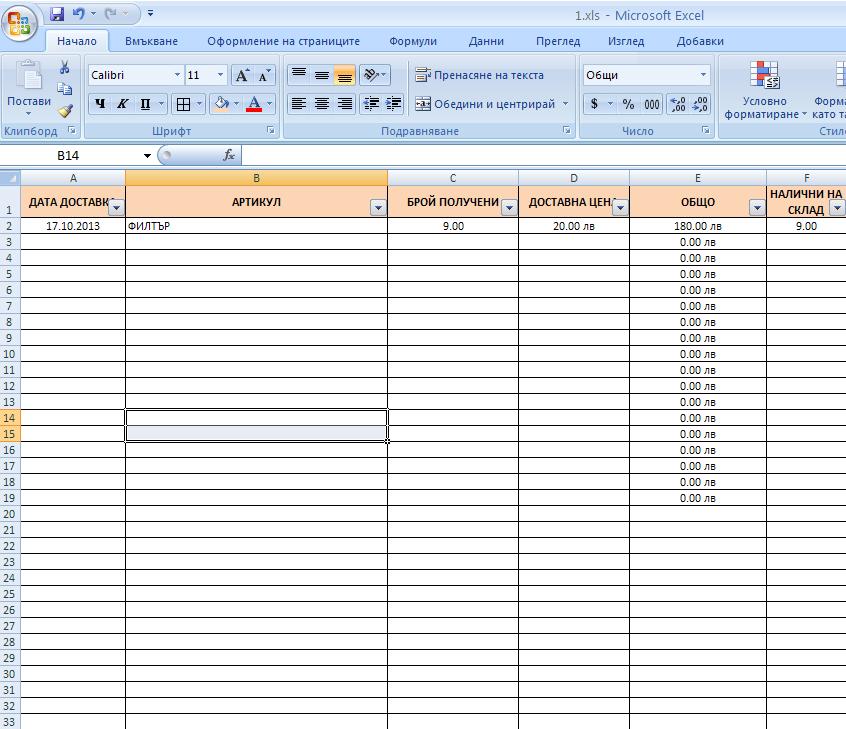Click the Save icon in quick access toolbar
This screenshot has width=846, height=729.
coord(57,14)
